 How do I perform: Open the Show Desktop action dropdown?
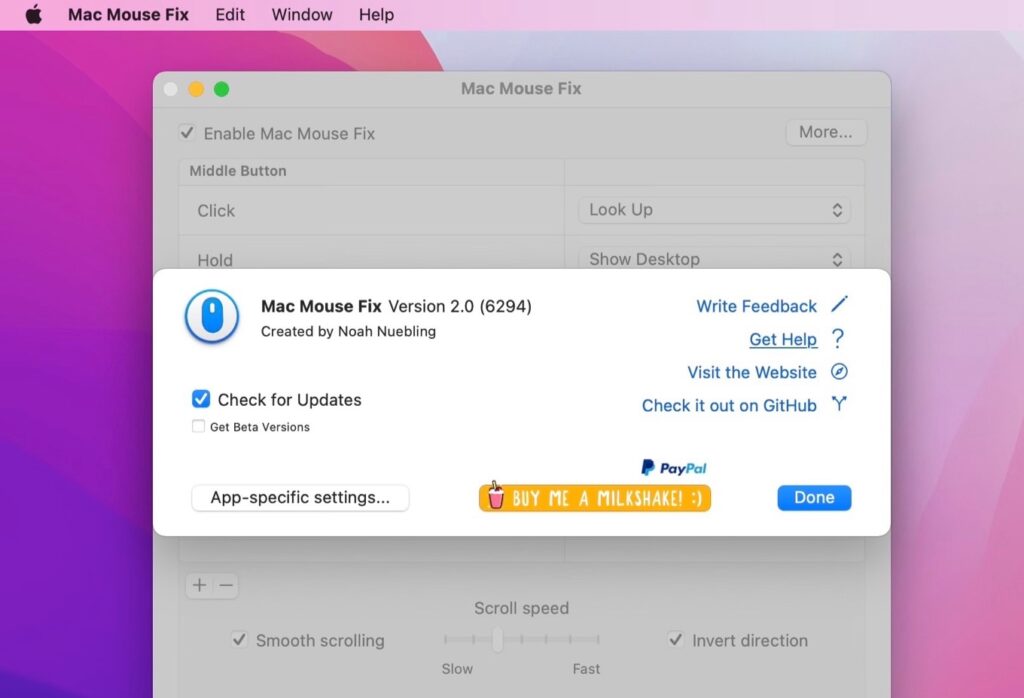(x=713, y=259)
